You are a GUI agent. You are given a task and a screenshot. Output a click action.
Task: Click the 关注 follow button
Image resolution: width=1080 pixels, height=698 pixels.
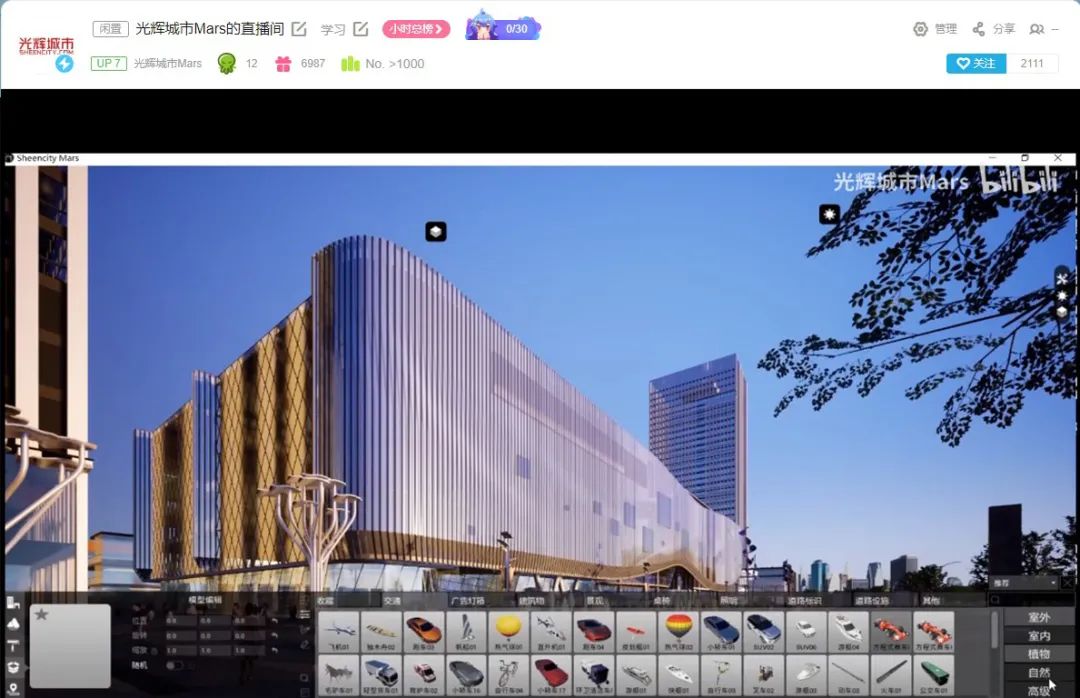(975, 63)
